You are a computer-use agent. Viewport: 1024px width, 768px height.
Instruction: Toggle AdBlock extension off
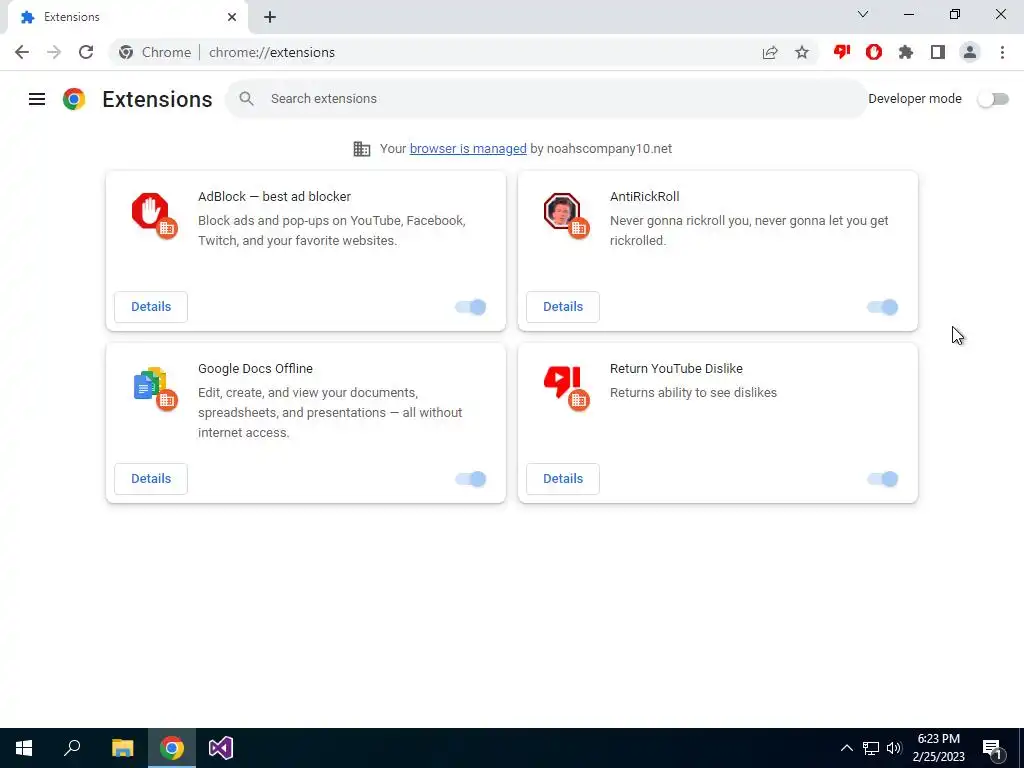click(471, 307)
